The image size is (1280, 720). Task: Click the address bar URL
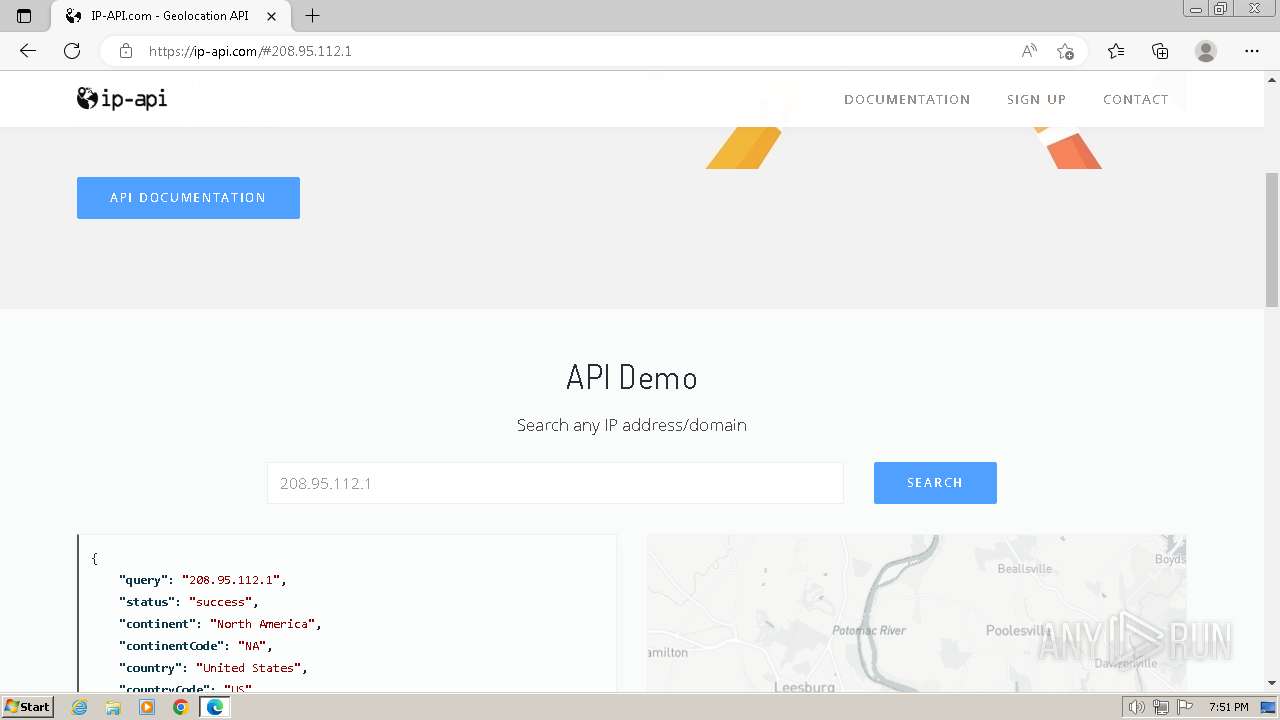click(250, 51)
